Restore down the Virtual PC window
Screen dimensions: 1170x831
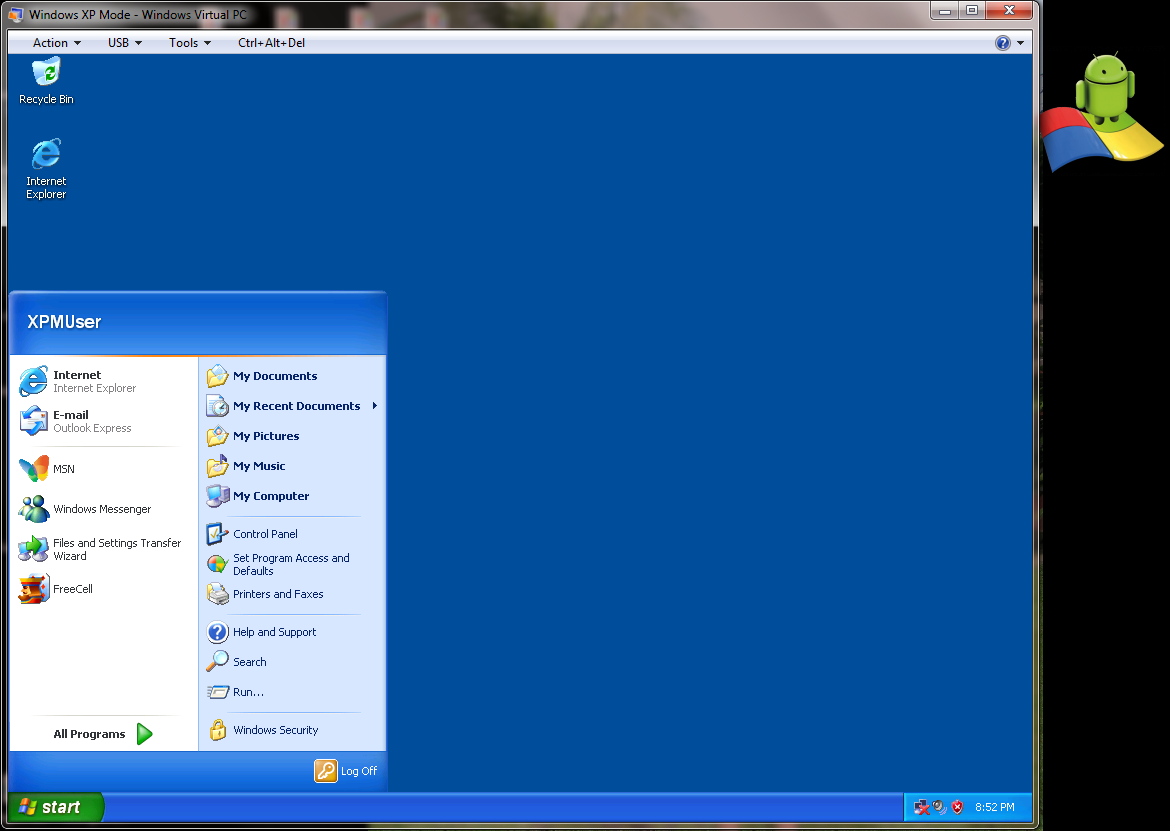[972, 10]
